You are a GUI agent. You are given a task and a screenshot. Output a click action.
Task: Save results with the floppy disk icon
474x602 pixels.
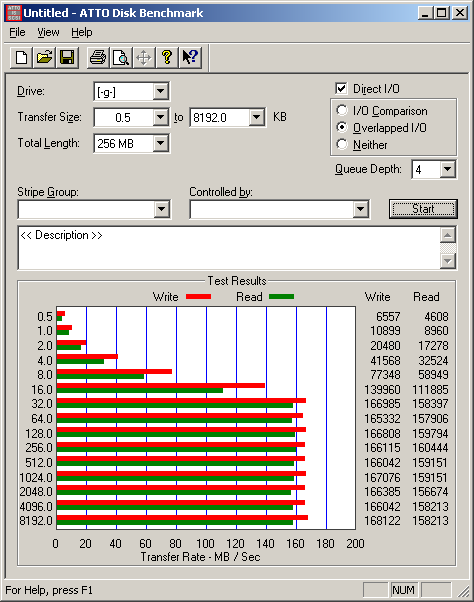[67, 58]
